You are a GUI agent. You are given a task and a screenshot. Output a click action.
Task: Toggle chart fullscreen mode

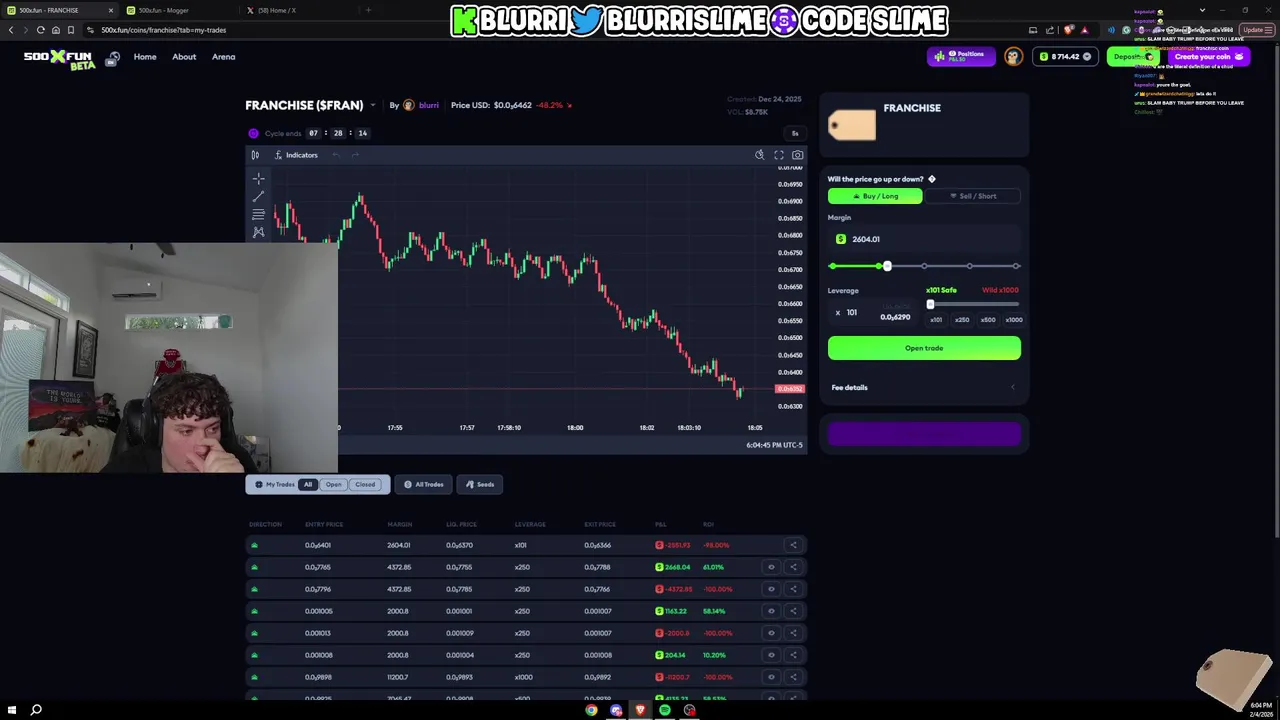pyautogui.click(x=779, y=155)
